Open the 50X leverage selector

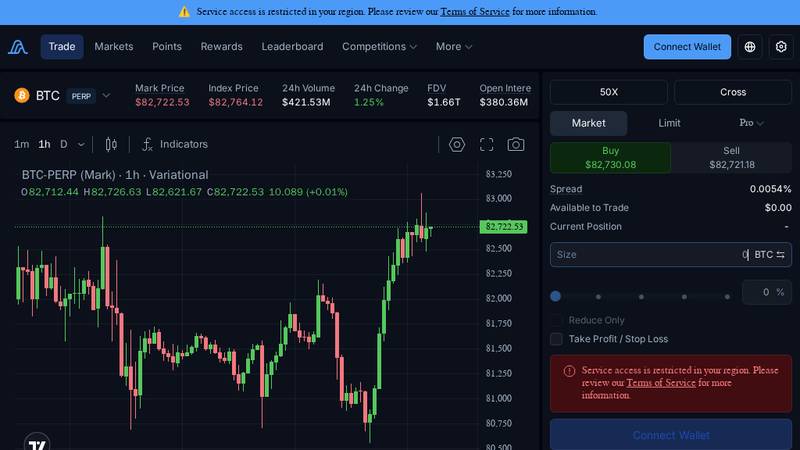click(609, 92)
